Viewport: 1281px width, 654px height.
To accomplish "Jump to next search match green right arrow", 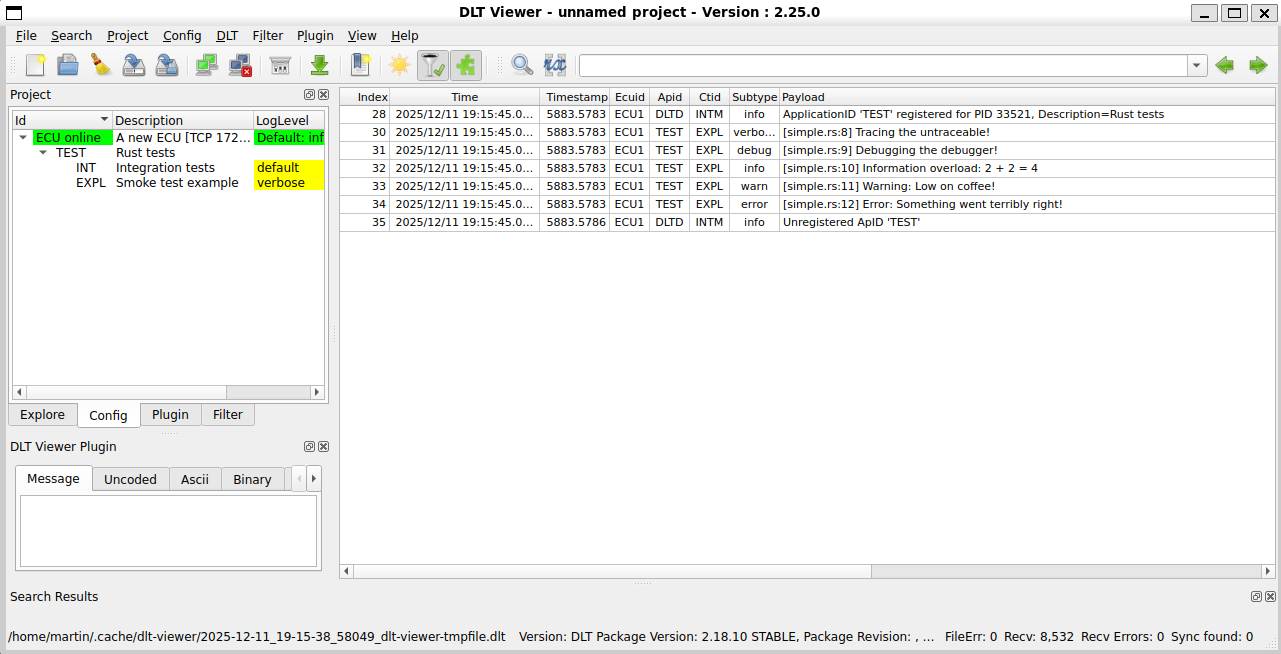I will point(1258,66).
